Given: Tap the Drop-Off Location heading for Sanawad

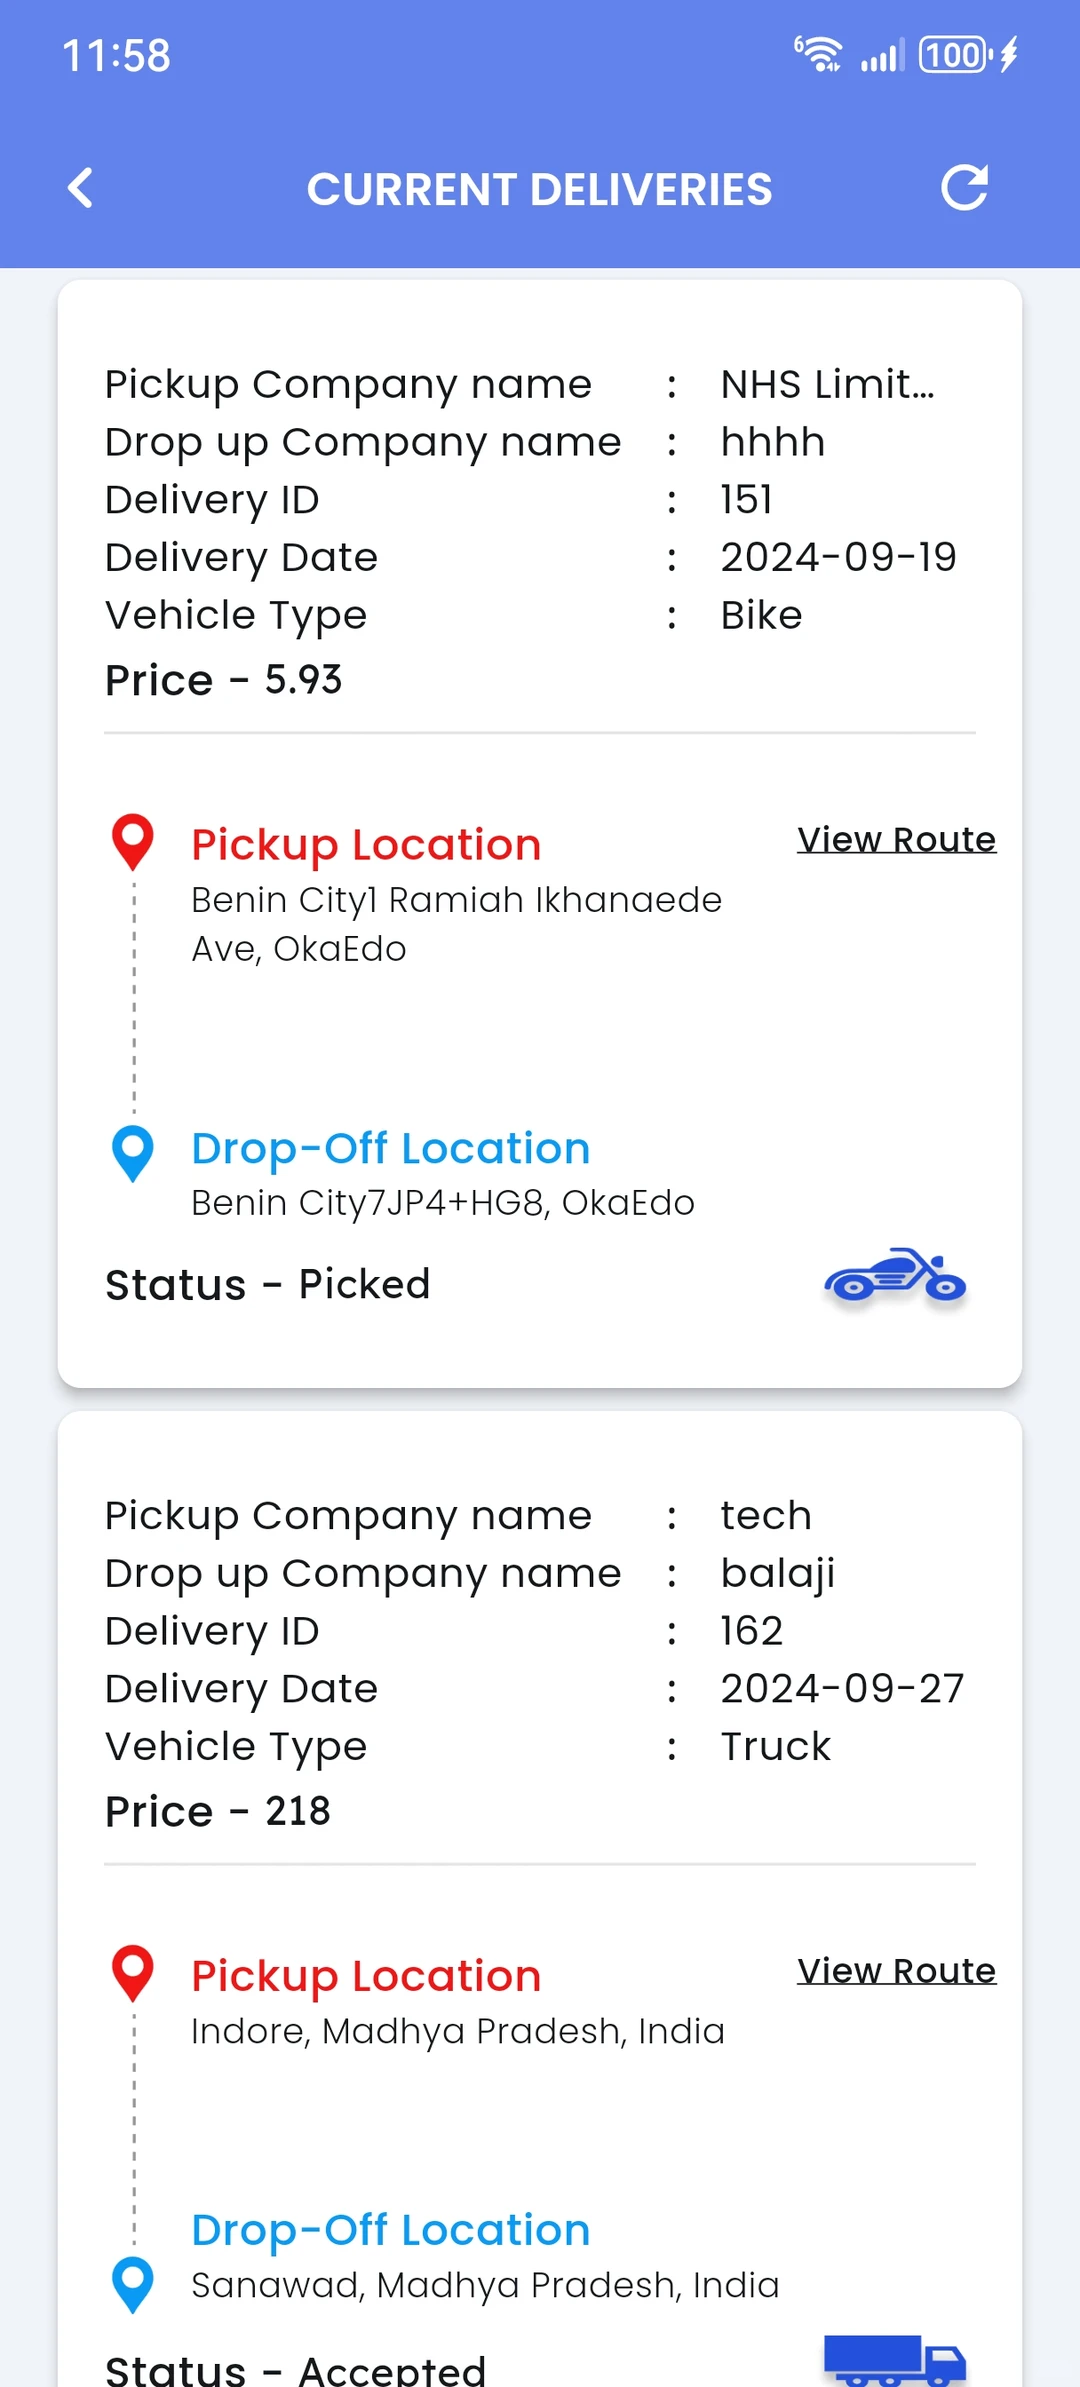Looking at the screenshot, I should [x=390, y=2230].
